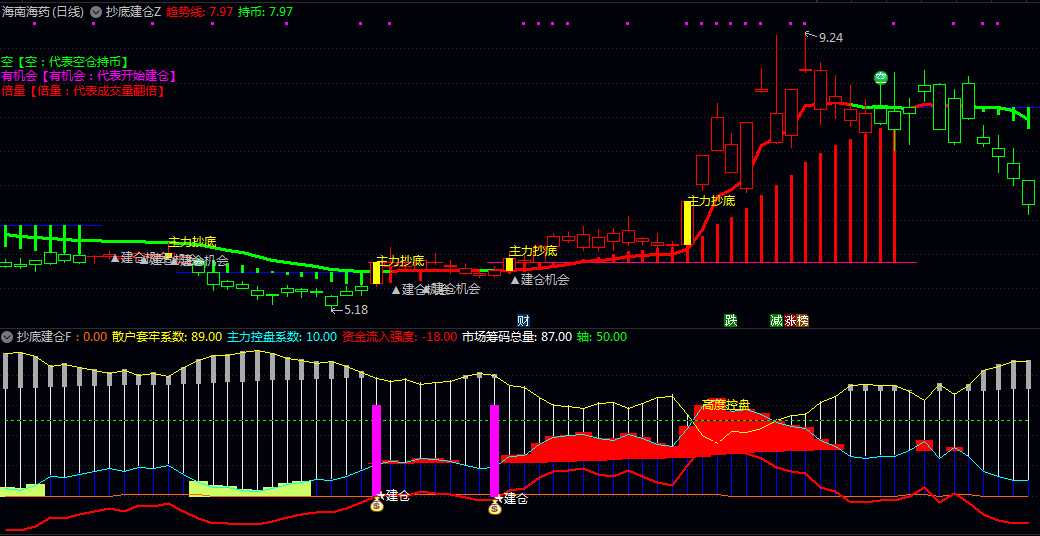Click the 5.18 low price marker
This screenshot has width=1040, height=536.
coord(356,309)
